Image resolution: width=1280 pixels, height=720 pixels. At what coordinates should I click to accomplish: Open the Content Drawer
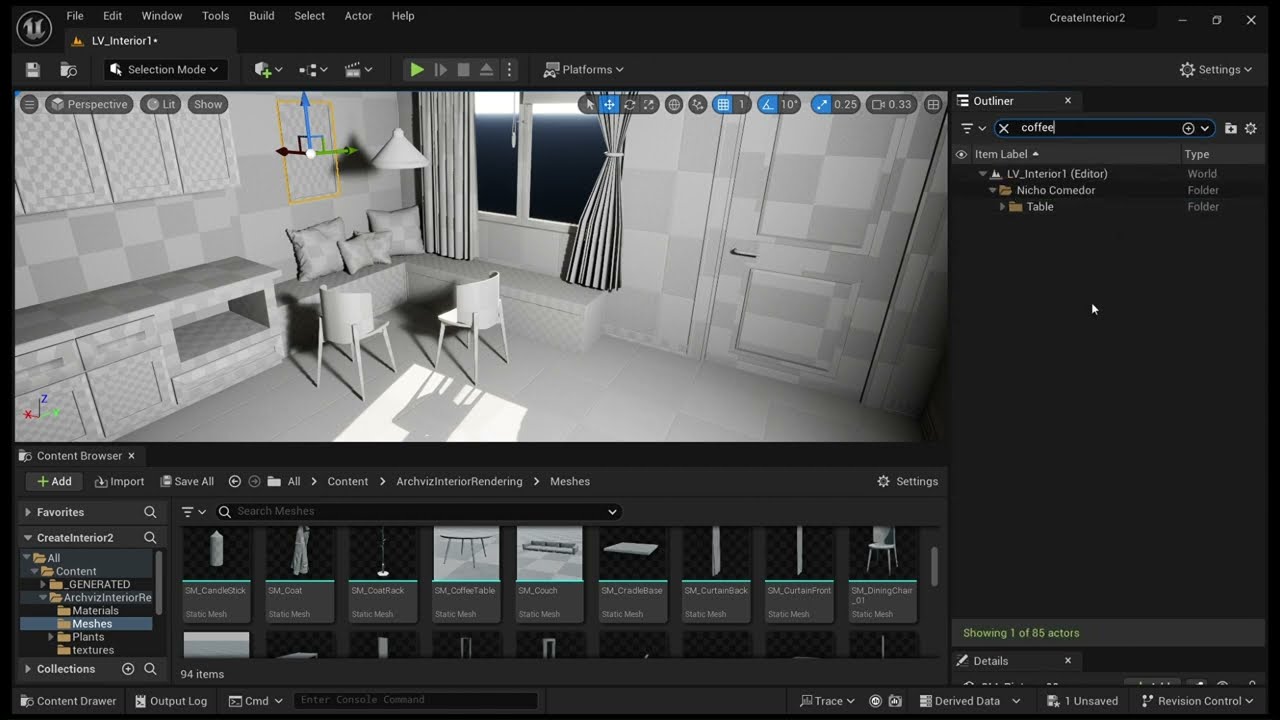(x=67, y=701)
